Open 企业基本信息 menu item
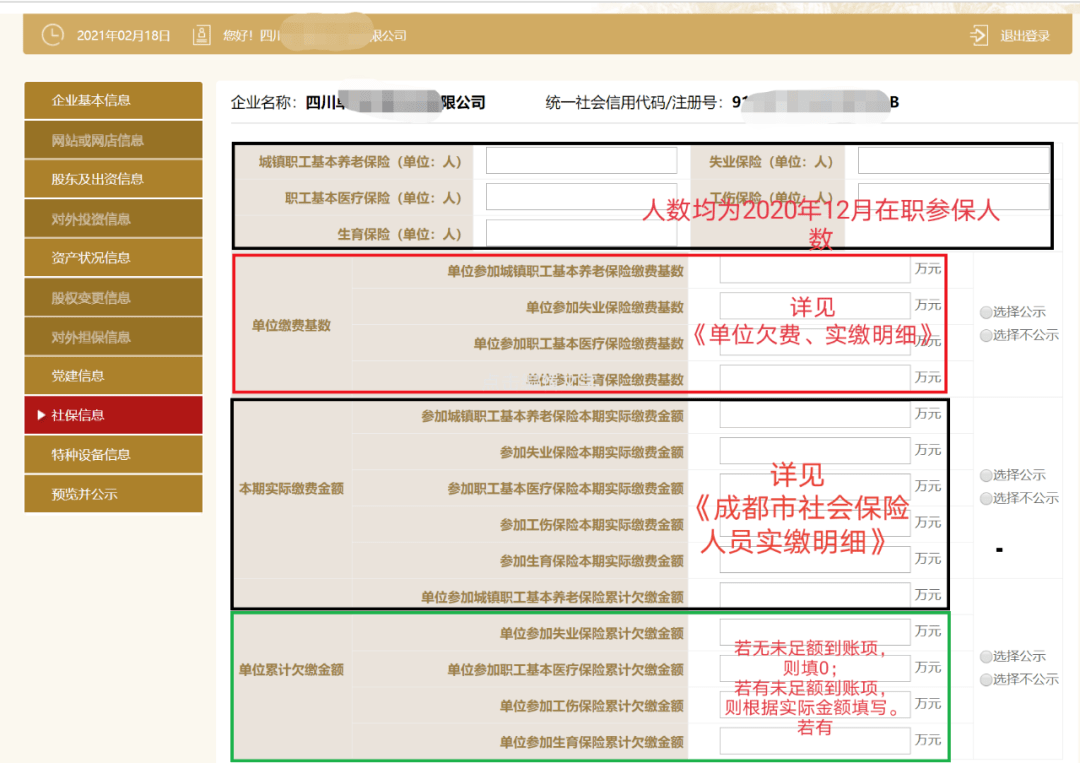 pos(113,100)
